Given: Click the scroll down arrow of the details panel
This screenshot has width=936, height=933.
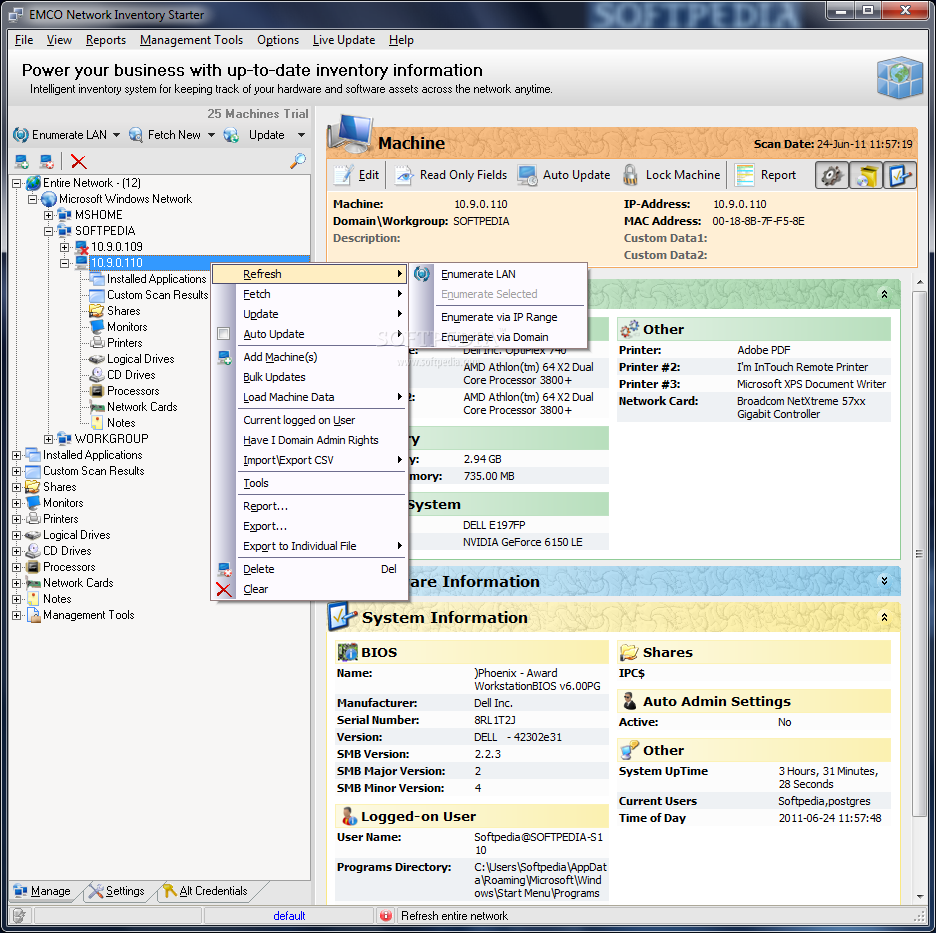Looking at the screenshot, I should tap(919, 897).
